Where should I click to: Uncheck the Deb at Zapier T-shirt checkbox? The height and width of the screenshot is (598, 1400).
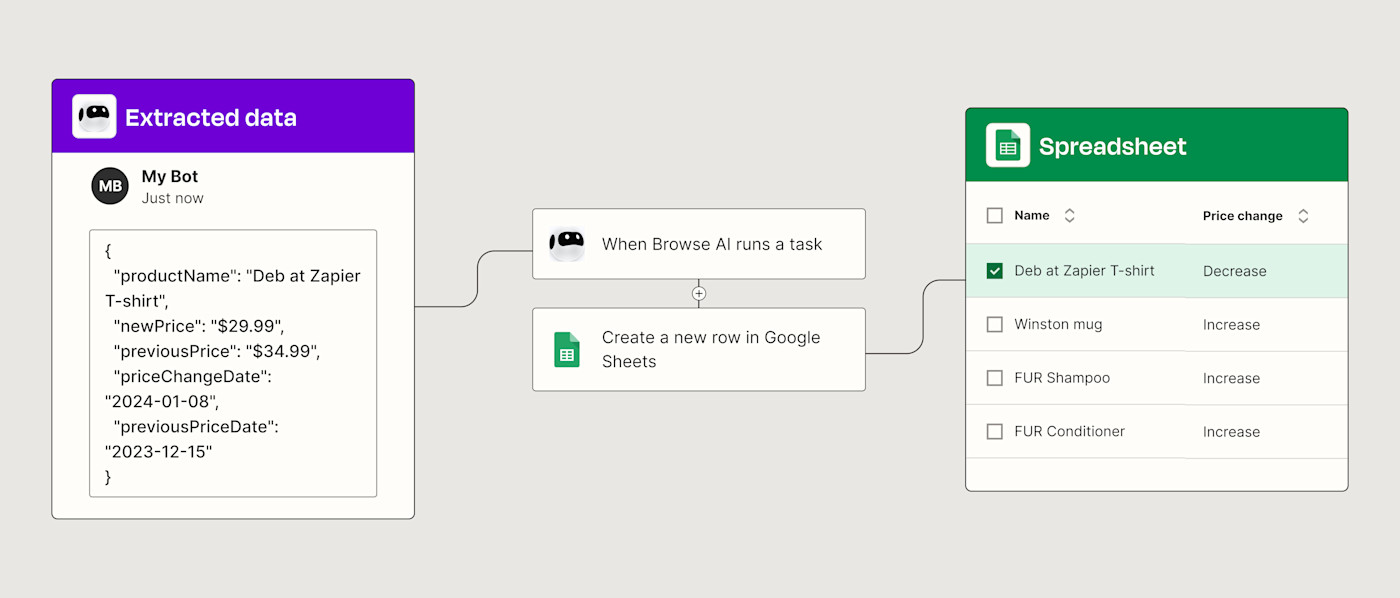[x=994, y=271]
